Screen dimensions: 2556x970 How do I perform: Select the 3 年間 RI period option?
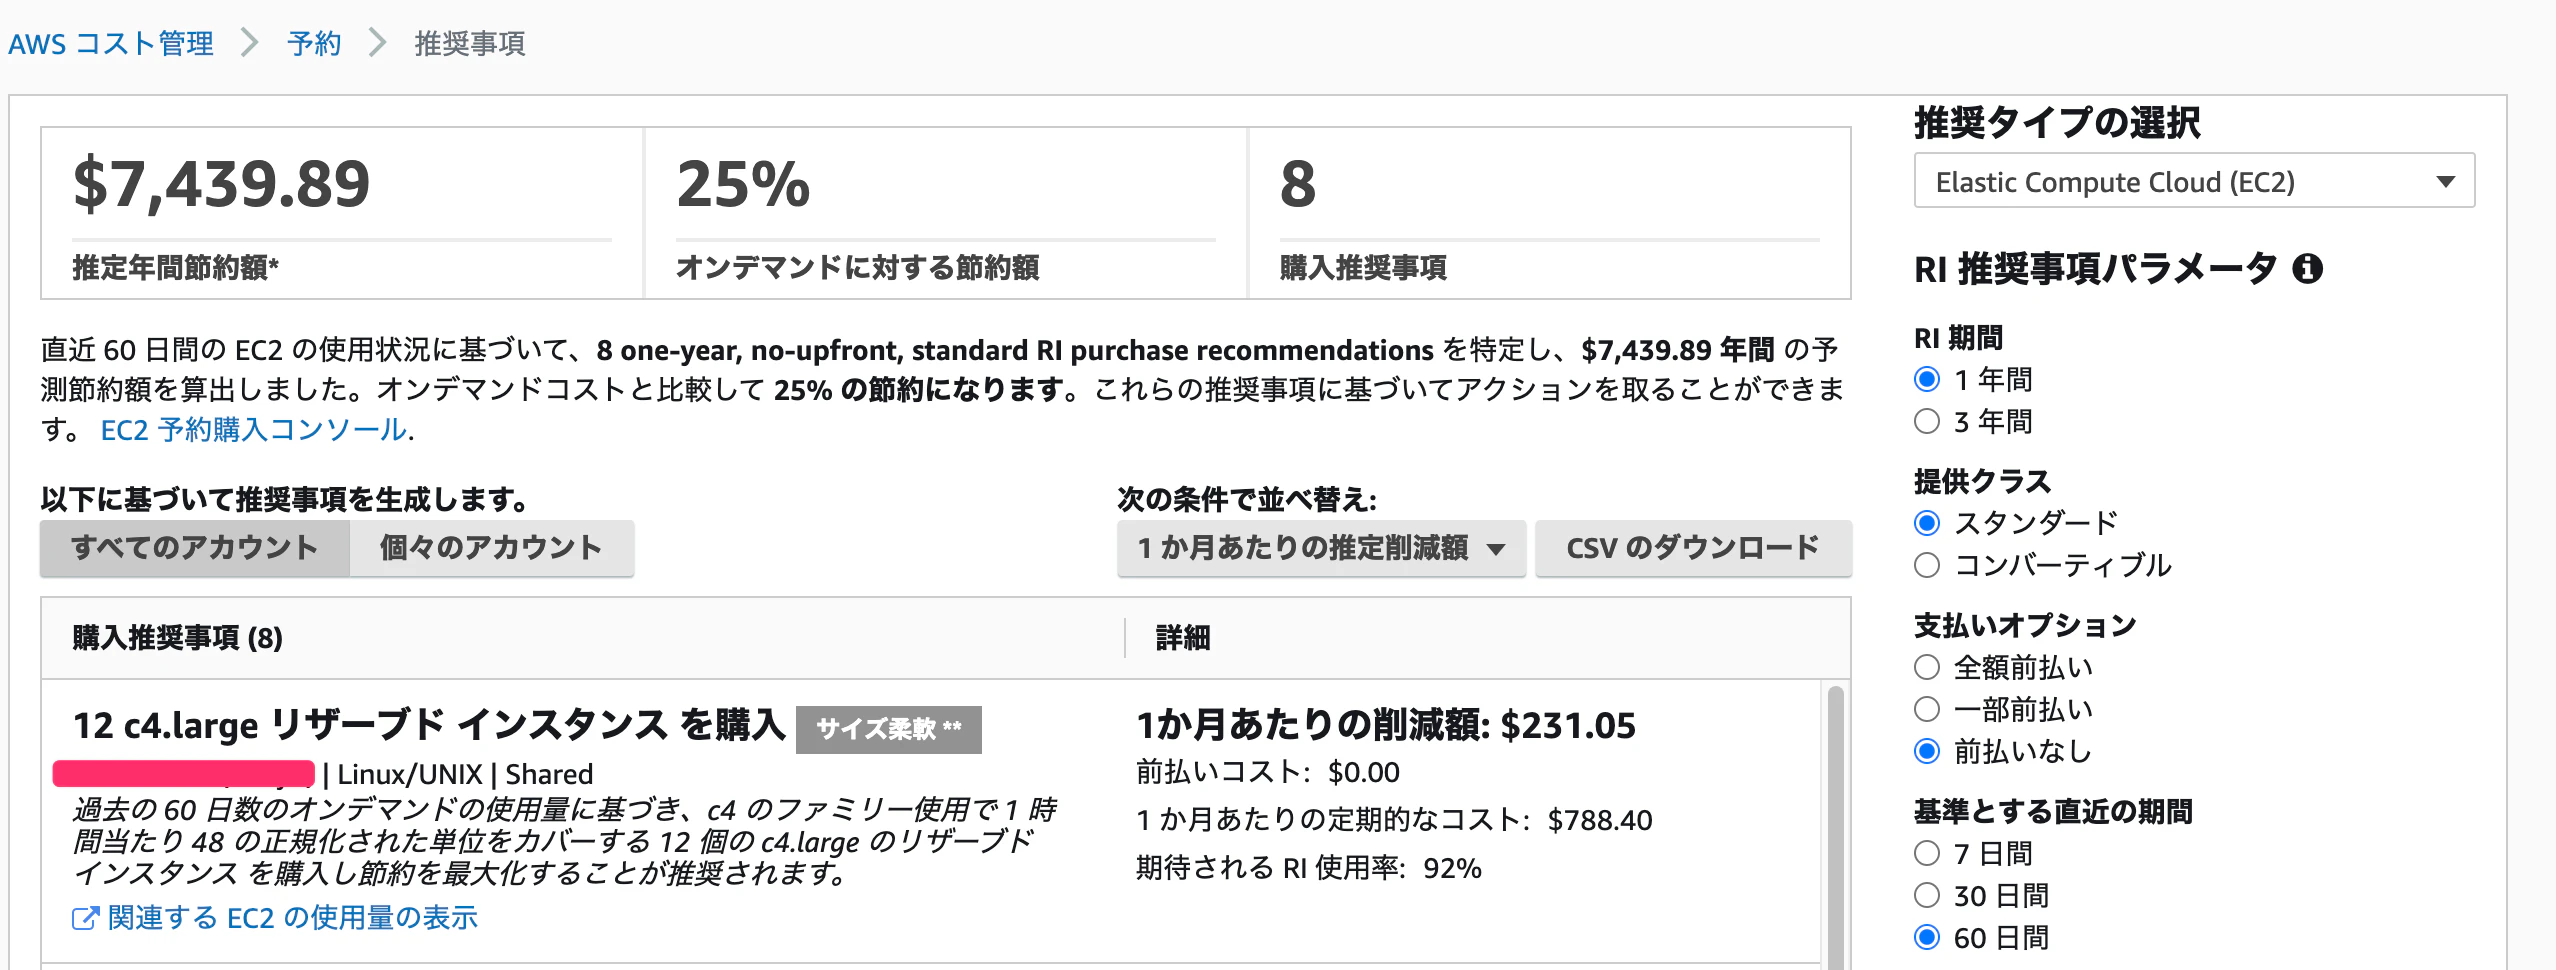(x=1925, y=422)
